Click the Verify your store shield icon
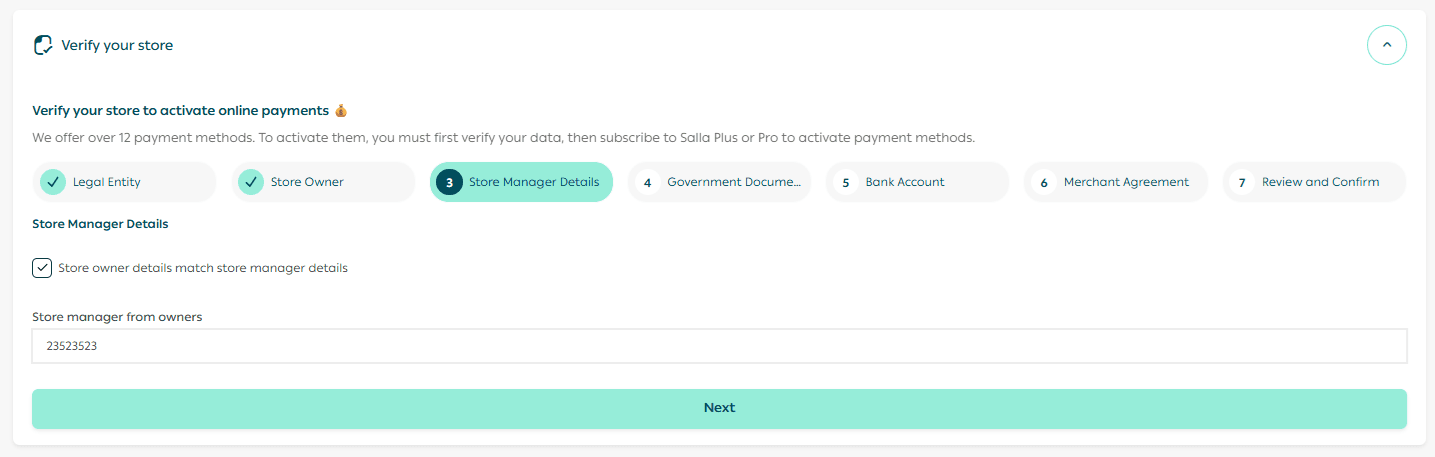The height and width of the screenshot is (457, 1435). tap(43, 45)
